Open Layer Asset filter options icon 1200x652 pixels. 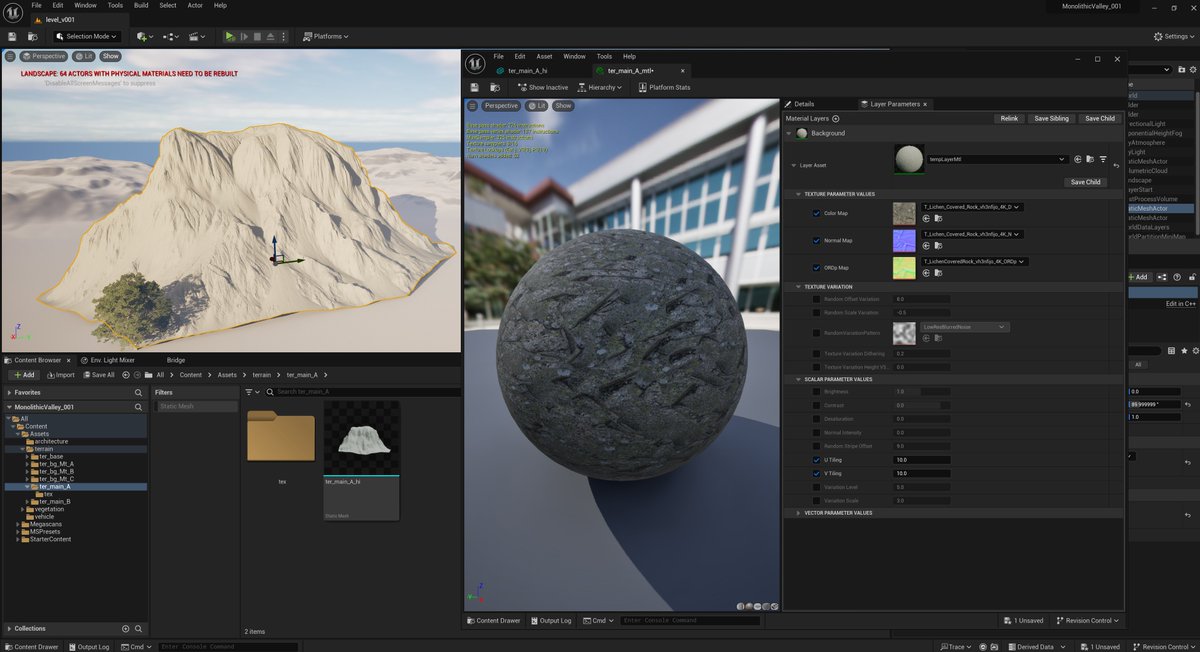[1103, 159]
